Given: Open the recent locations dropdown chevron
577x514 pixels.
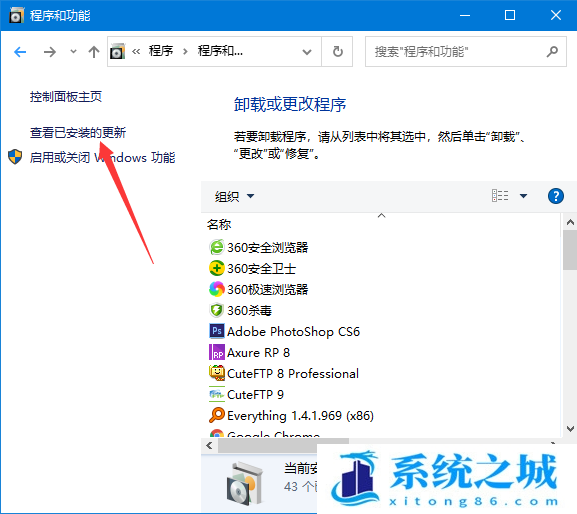Looking at the screenshot, I should [x=73, y=52].
